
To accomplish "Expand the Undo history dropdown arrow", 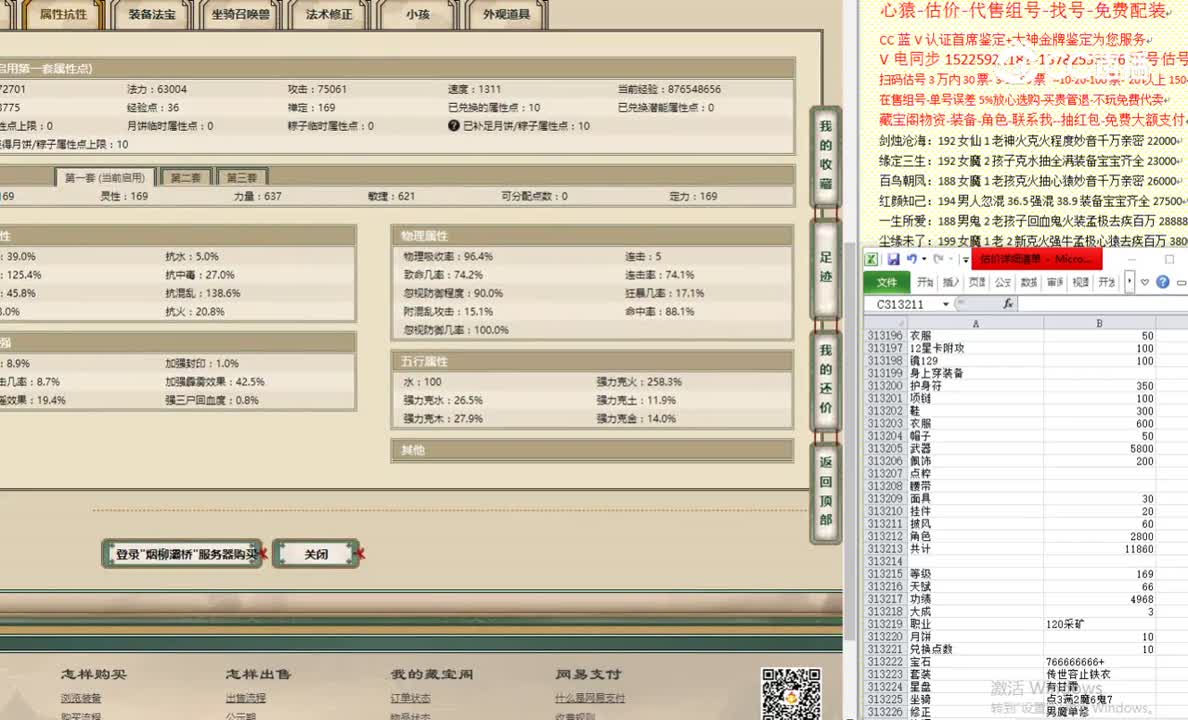I will [924, 258].
